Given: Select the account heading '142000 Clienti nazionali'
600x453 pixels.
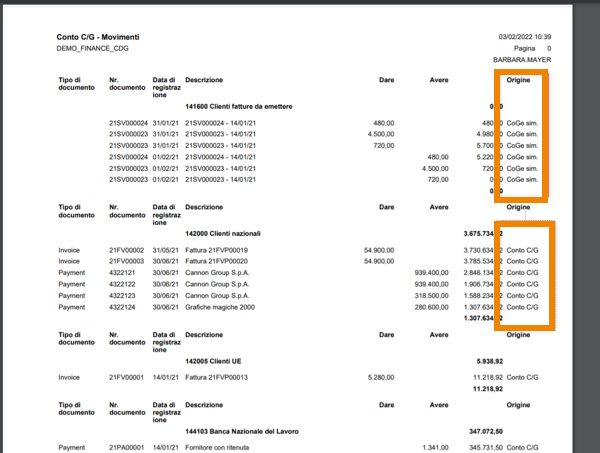Looking at the screenshot, I should click(x=223, y=233).
